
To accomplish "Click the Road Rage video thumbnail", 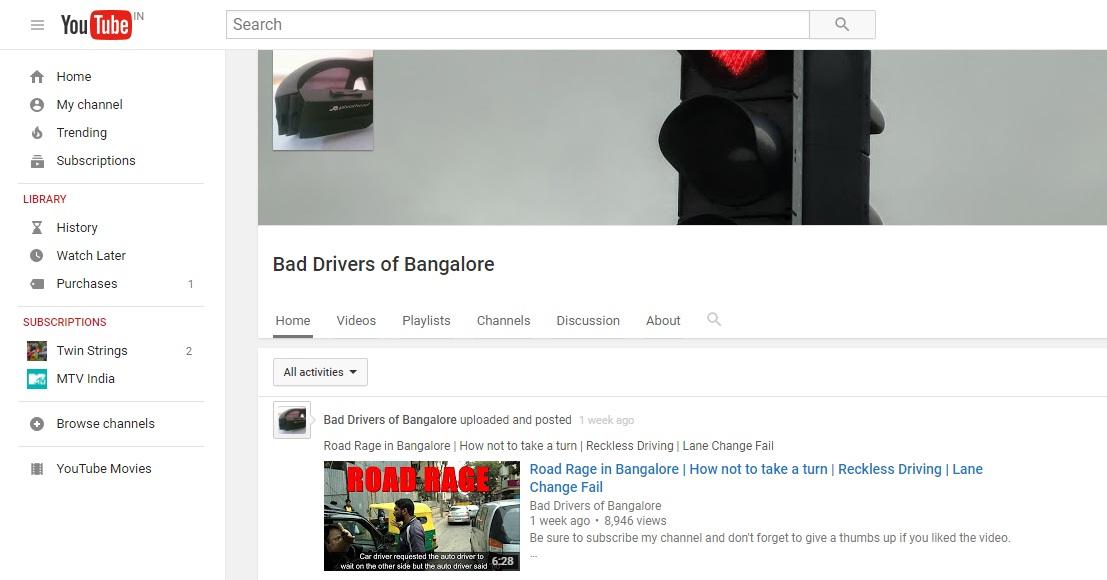I will click(421, 516).
